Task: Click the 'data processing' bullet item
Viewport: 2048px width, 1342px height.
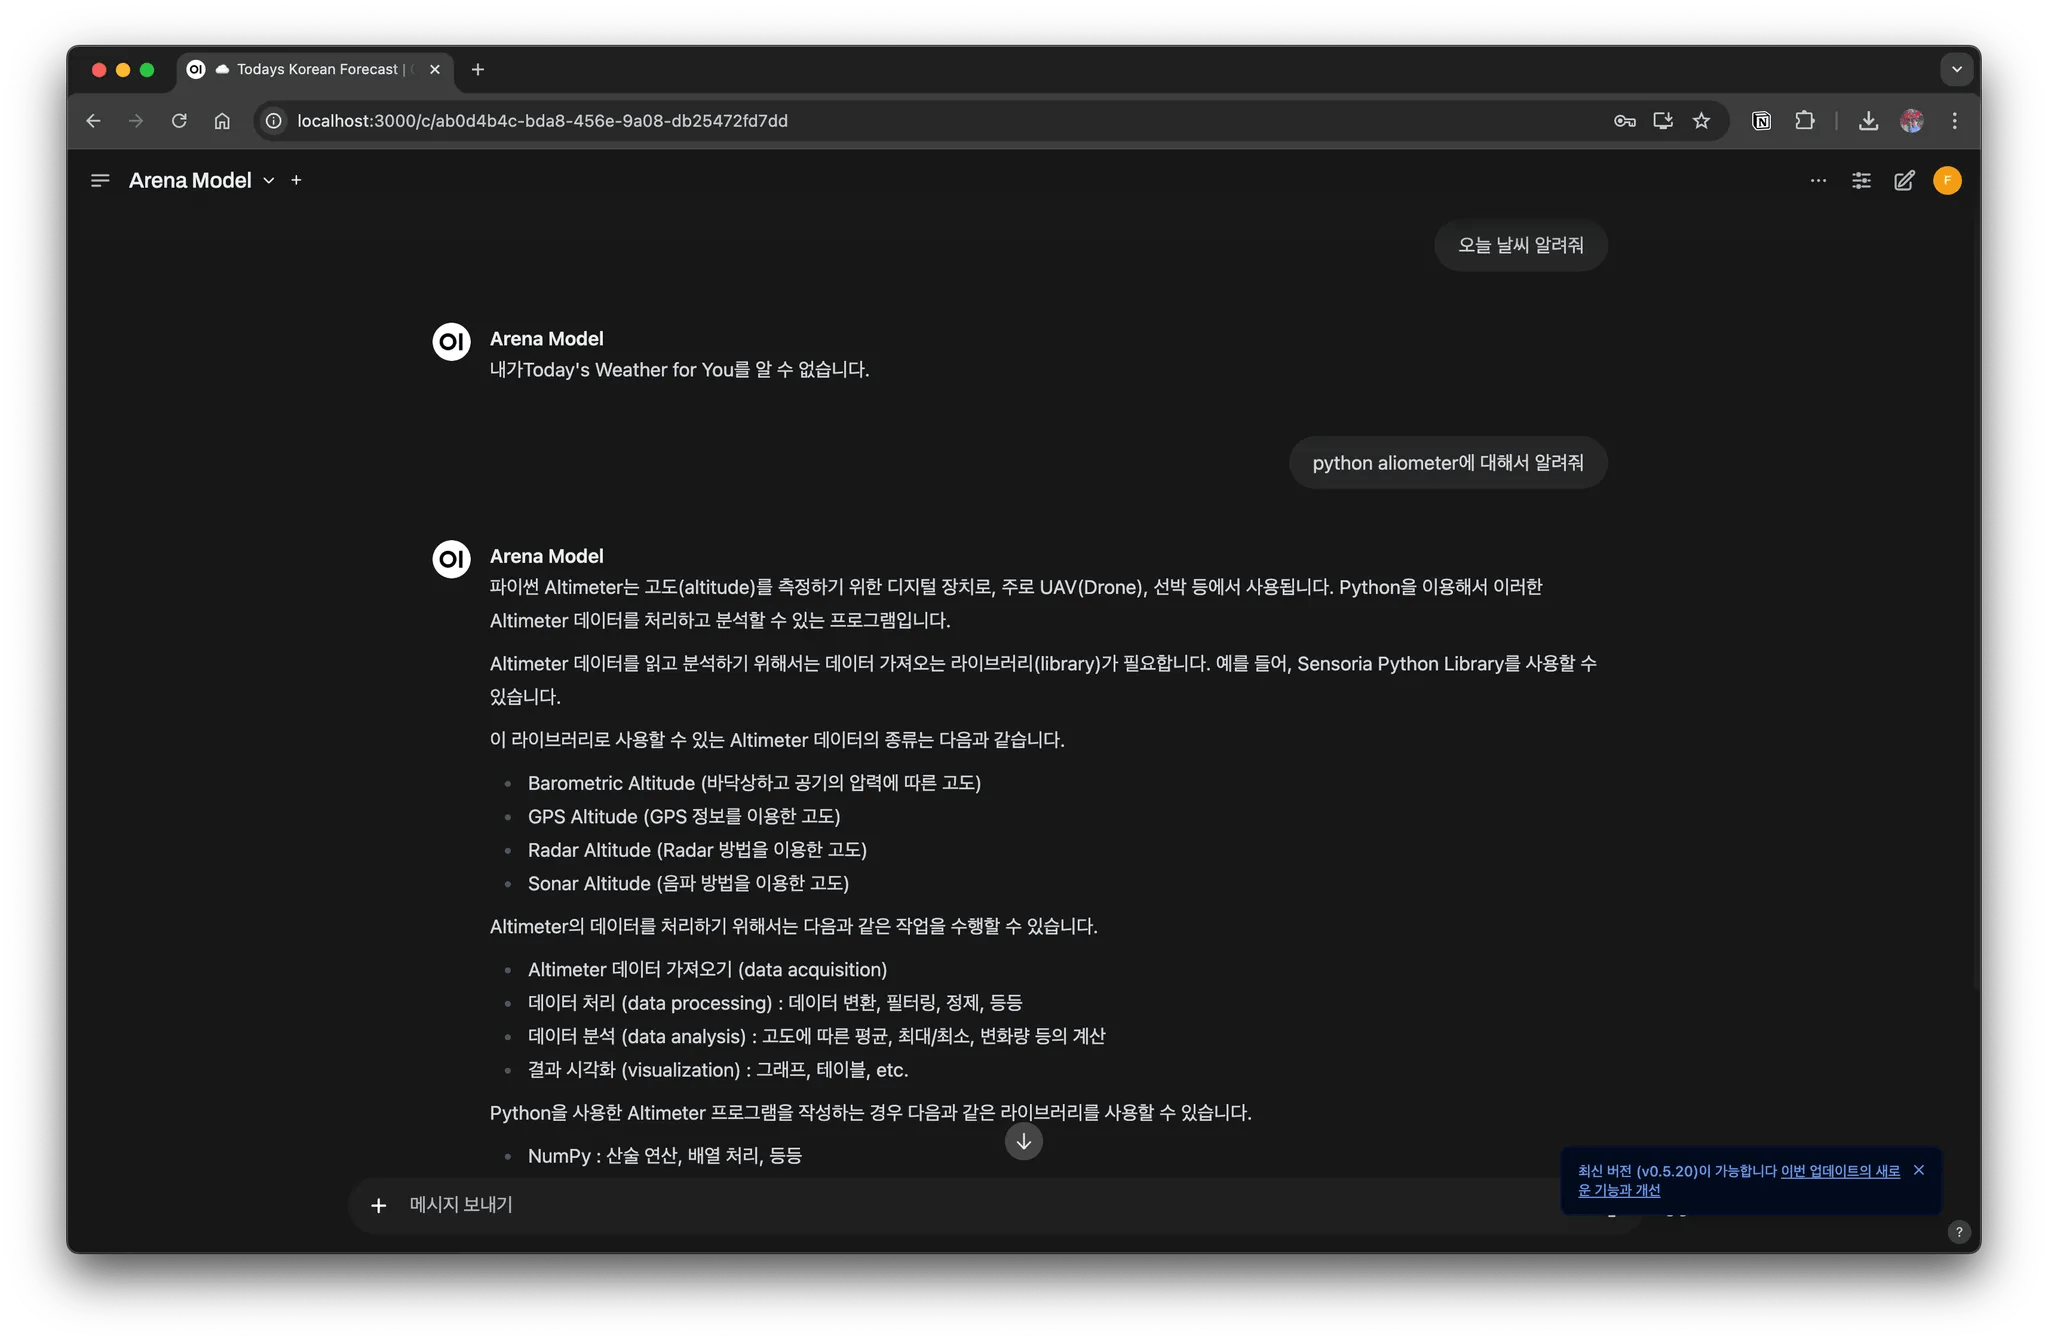Action: 775,1003
